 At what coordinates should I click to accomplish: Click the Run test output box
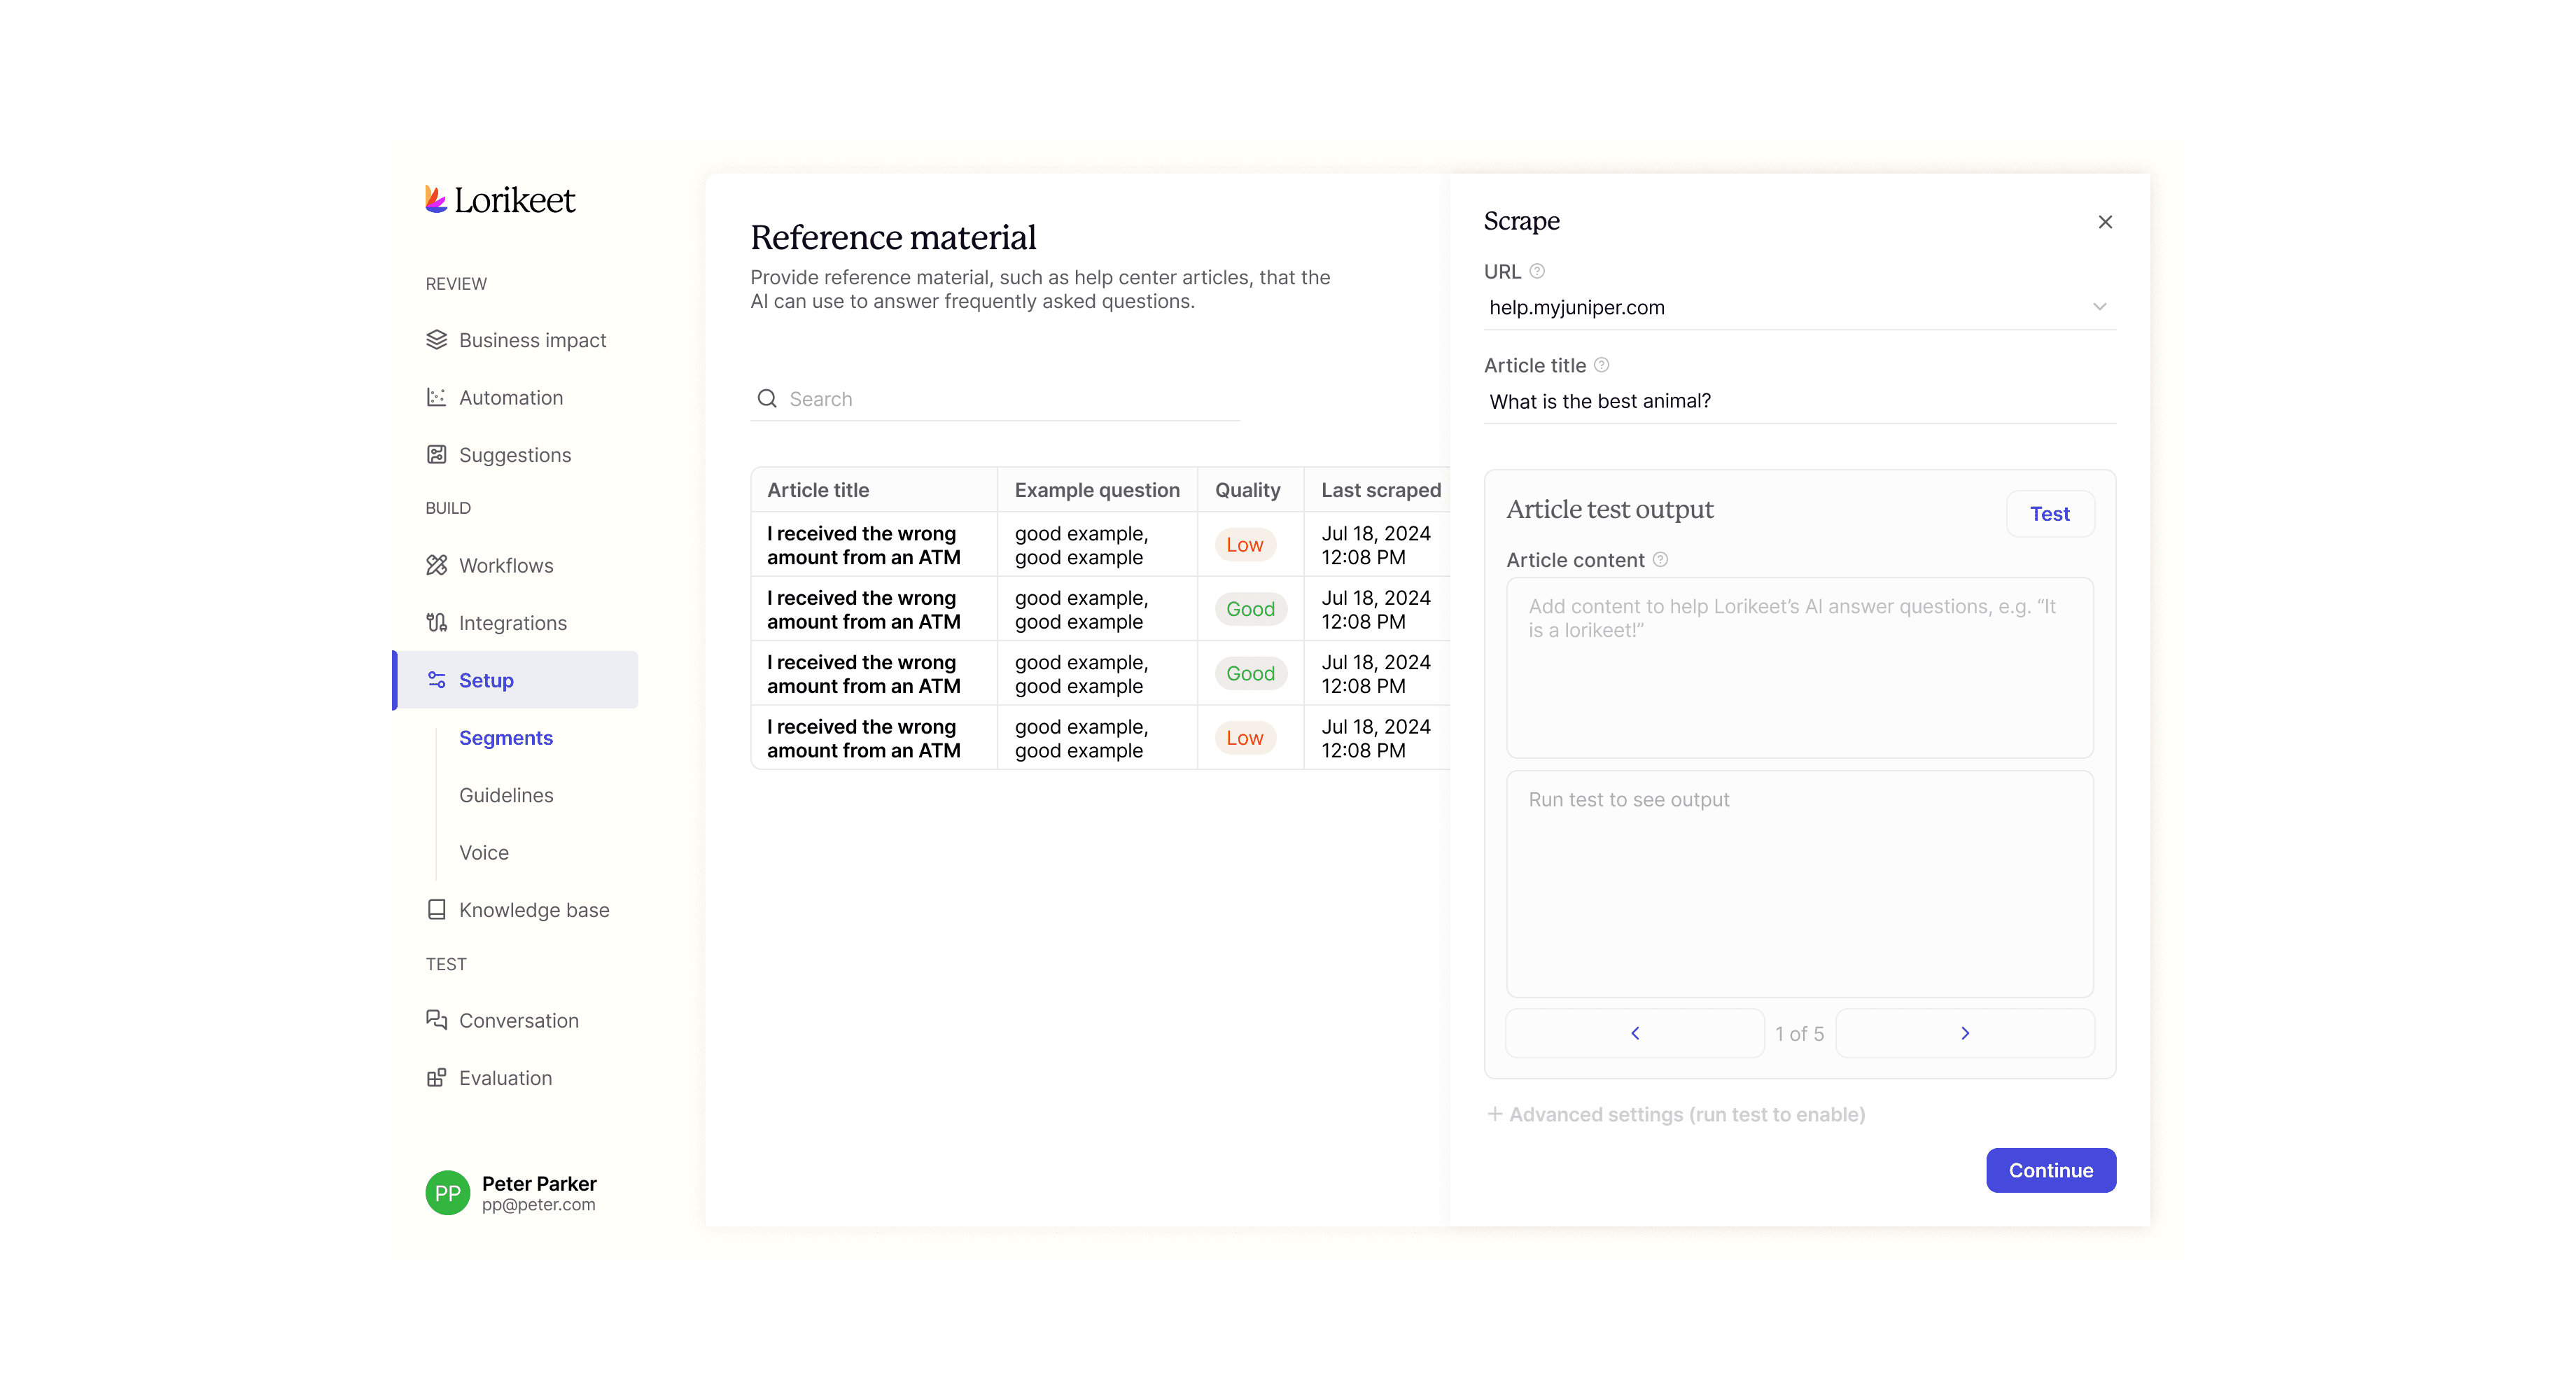click(1799, 884)
